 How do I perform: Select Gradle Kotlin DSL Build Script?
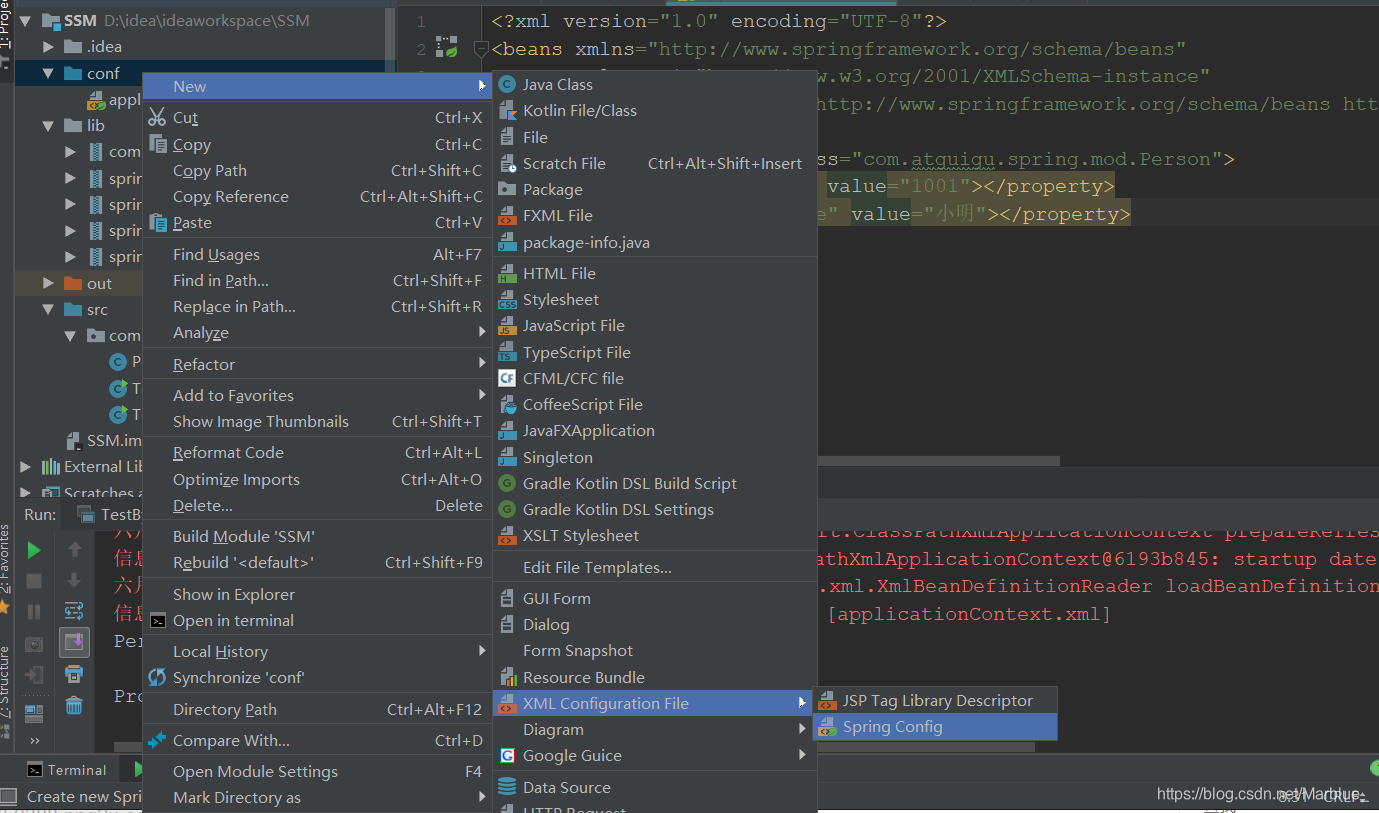655,483
